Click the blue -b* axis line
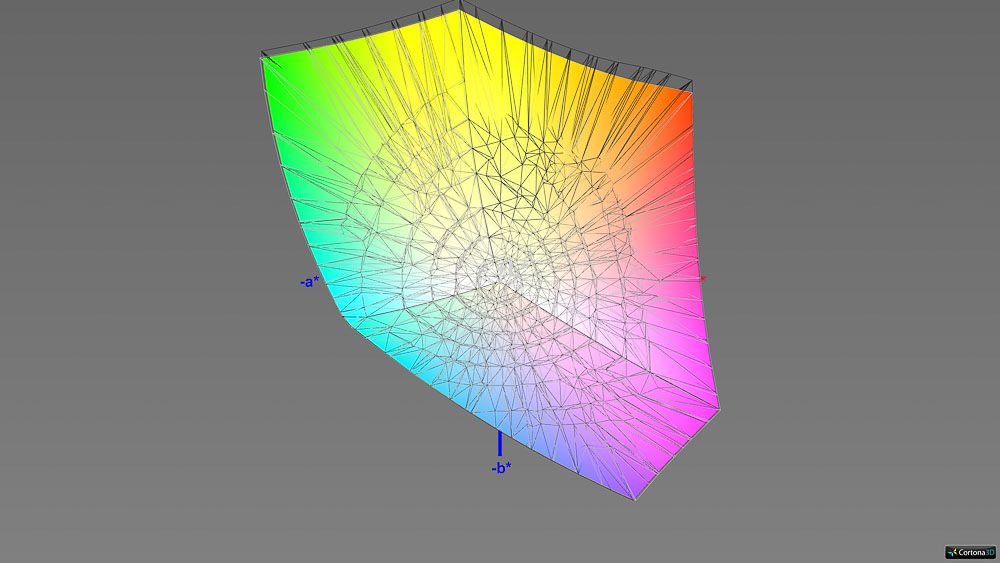This screenshot has height=563, width=1000. (499, 444)
